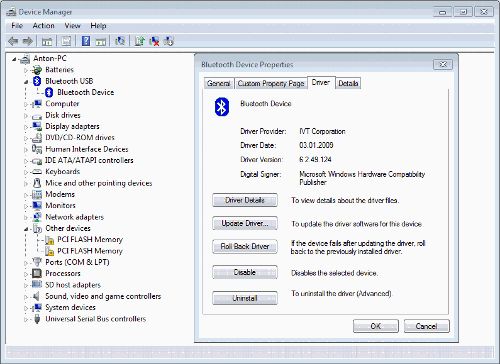
Task: Collapse the Other devices node arrow
Action: (x=26, y=229)
